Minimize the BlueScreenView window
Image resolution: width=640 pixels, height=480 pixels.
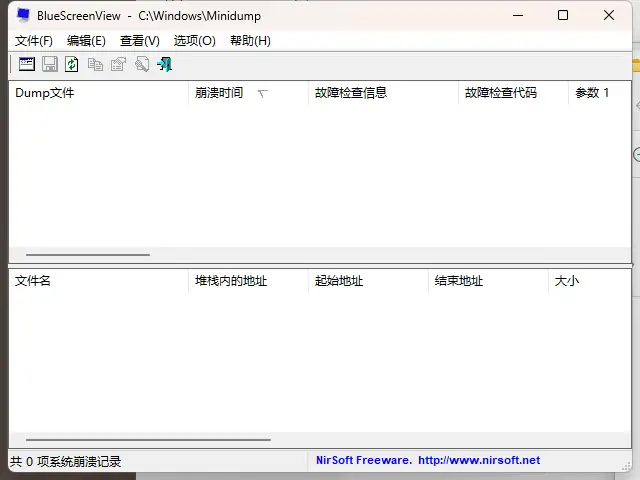[518, 16]
